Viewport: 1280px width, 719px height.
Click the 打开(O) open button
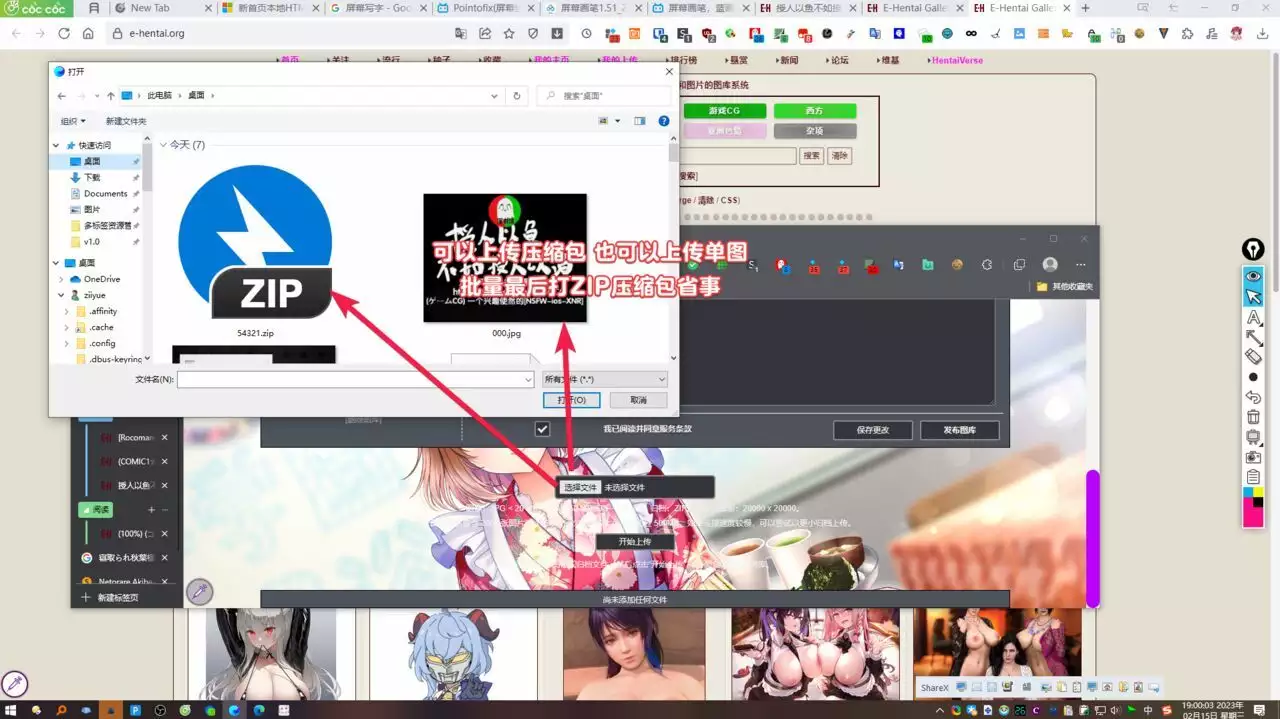(572, 400)
